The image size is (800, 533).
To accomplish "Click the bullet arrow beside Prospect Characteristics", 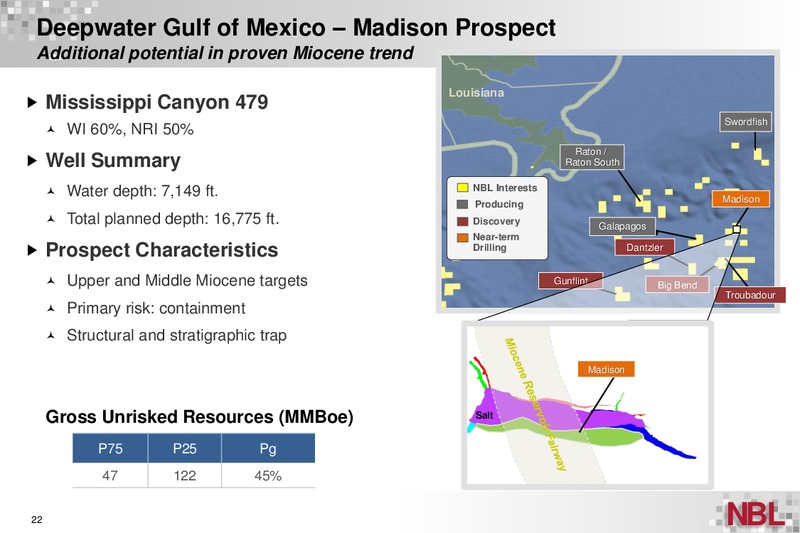I will point(32,250).
